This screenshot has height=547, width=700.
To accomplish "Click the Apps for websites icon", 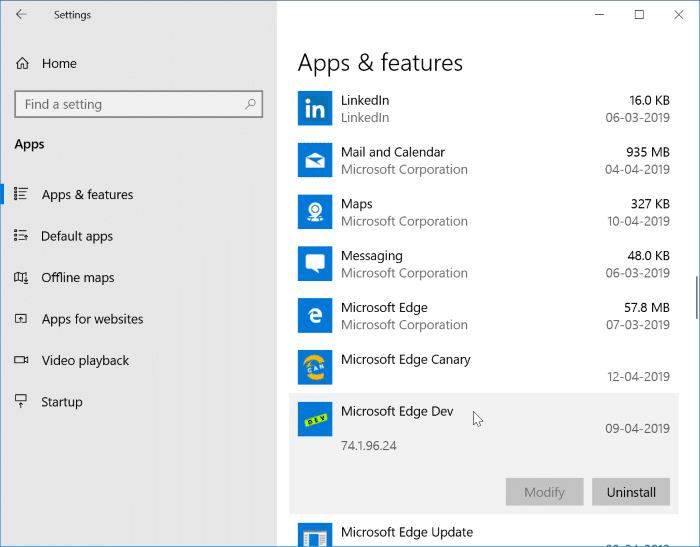I will (x=21, y=319).
